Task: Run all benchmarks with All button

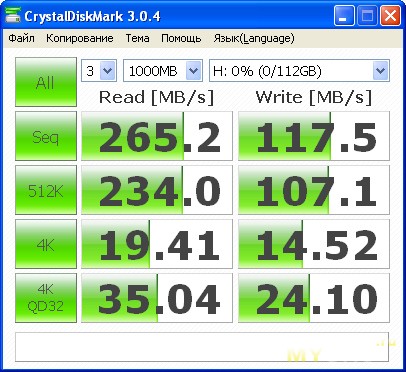Action: (x=46, y=82)
